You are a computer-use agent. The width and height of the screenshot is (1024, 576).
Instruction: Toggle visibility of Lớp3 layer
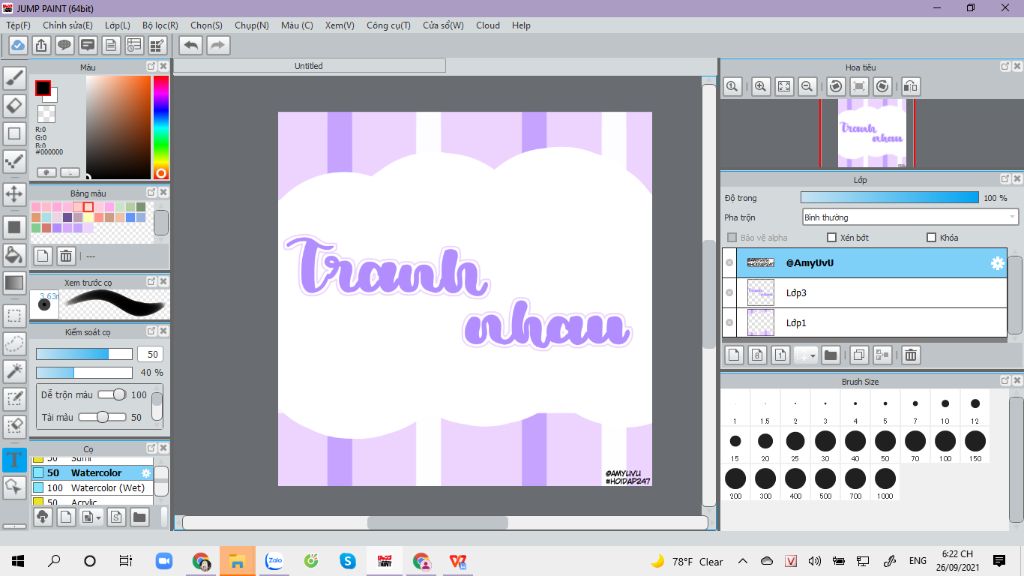729,293
